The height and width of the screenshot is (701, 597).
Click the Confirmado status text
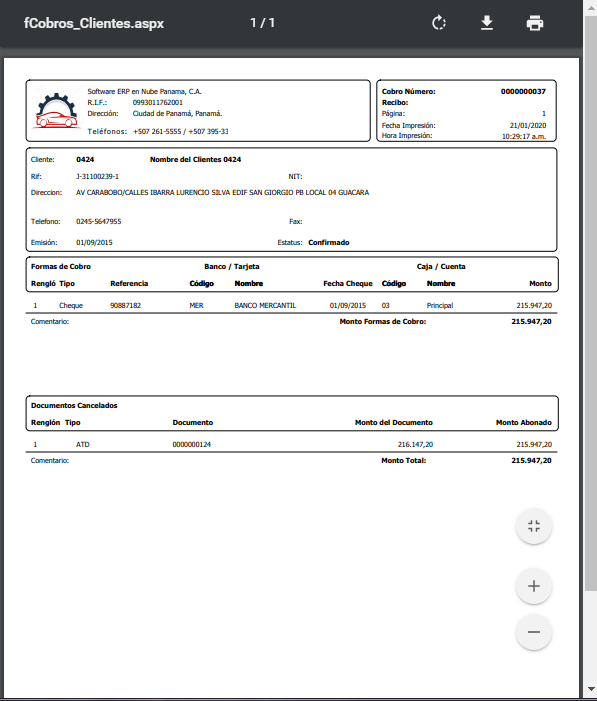coord(329,242)
